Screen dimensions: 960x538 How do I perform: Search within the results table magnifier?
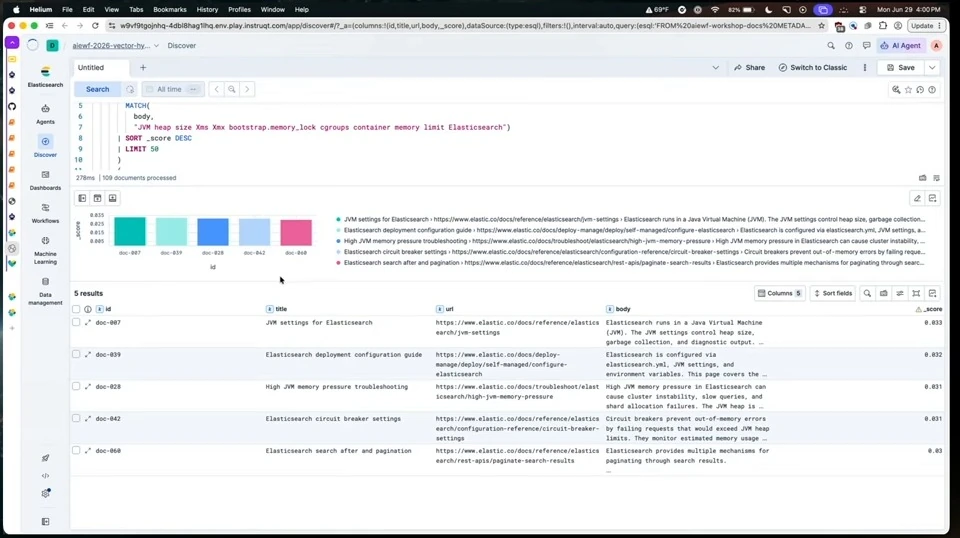(x=867, y=293)
